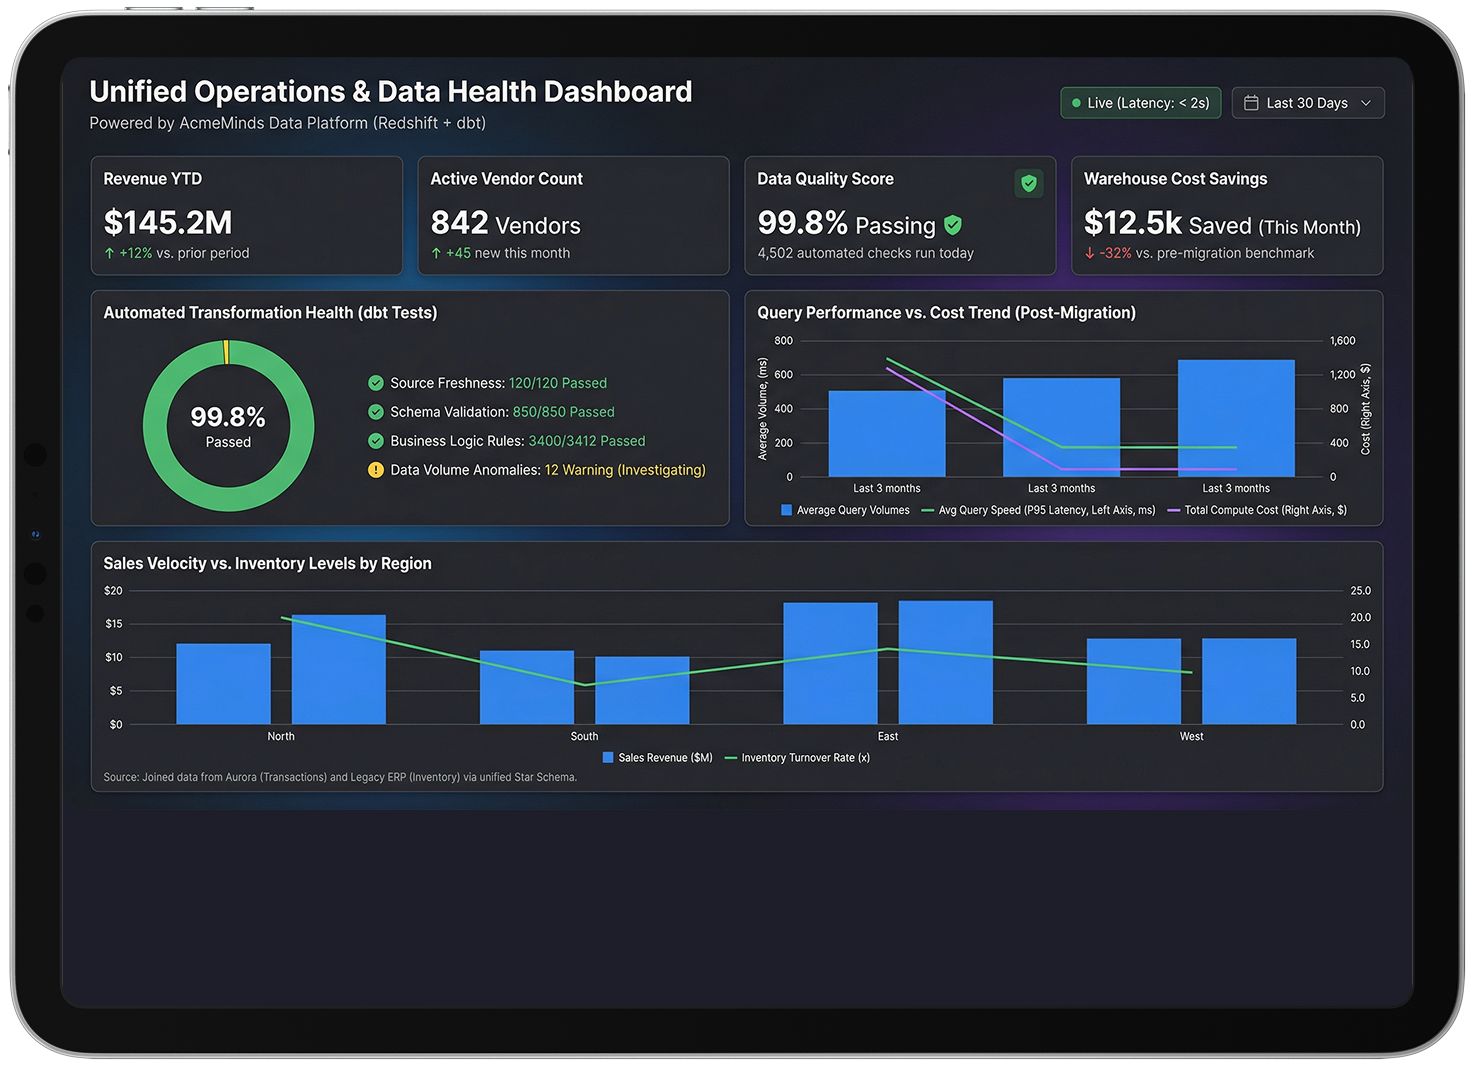Click the green check icon beside Schema Validation
This screenshot has height=1069, width=1476.
(x=376, y=412)
